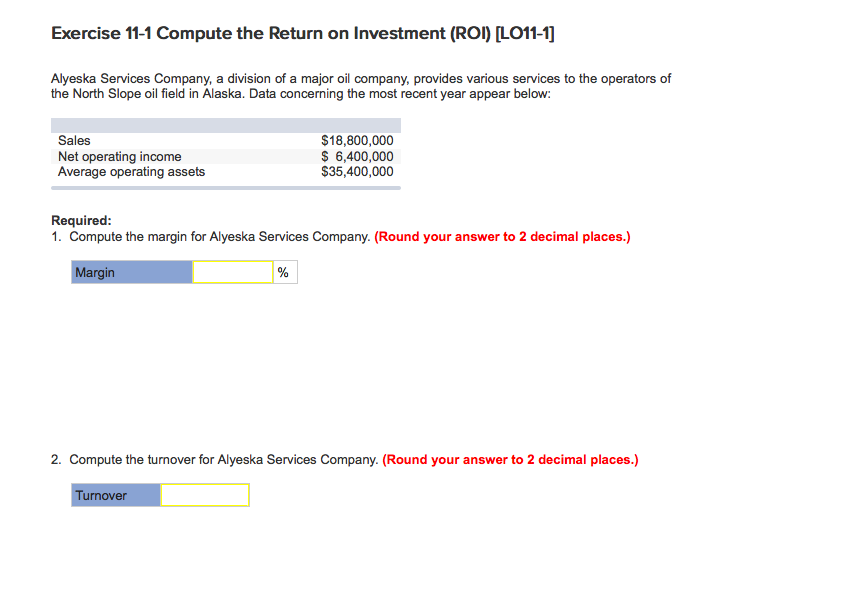Click the $18,800,000 Sales value
The height and width of the screenshot is (603, 866).
(x=357, y=140)
